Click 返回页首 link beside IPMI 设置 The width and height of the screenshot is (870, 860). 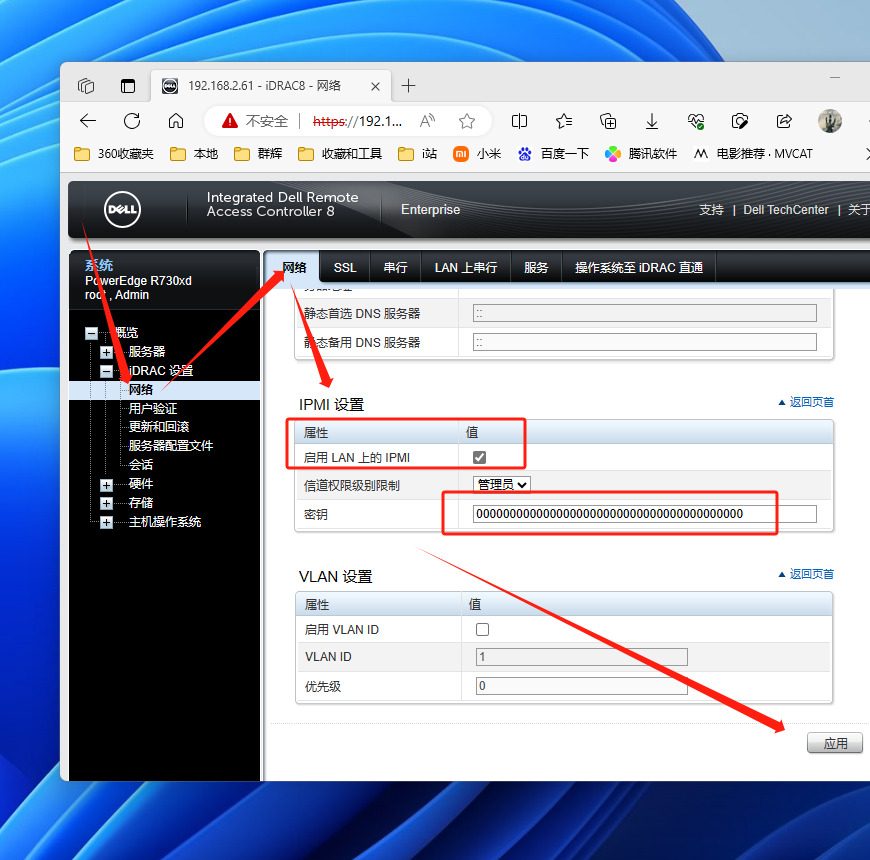point(806,402)
